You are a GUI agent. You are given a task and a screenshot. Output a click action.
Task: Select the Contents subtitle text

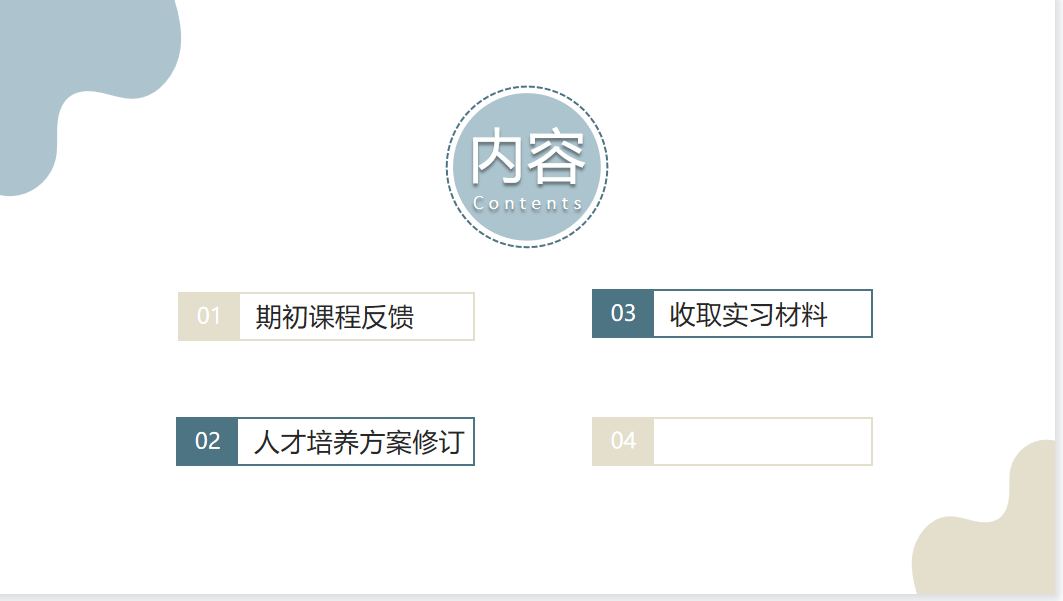tap(527, 203)
